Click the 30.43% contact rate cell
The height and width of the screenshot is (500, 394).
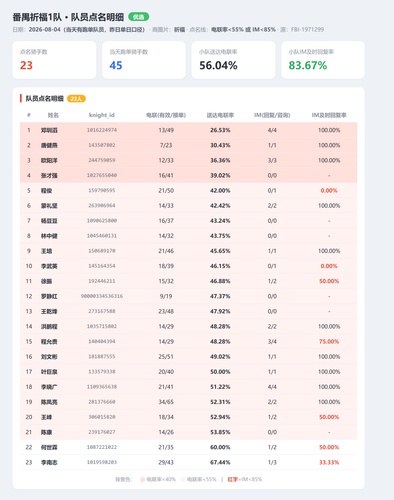[x=220, y=145]
